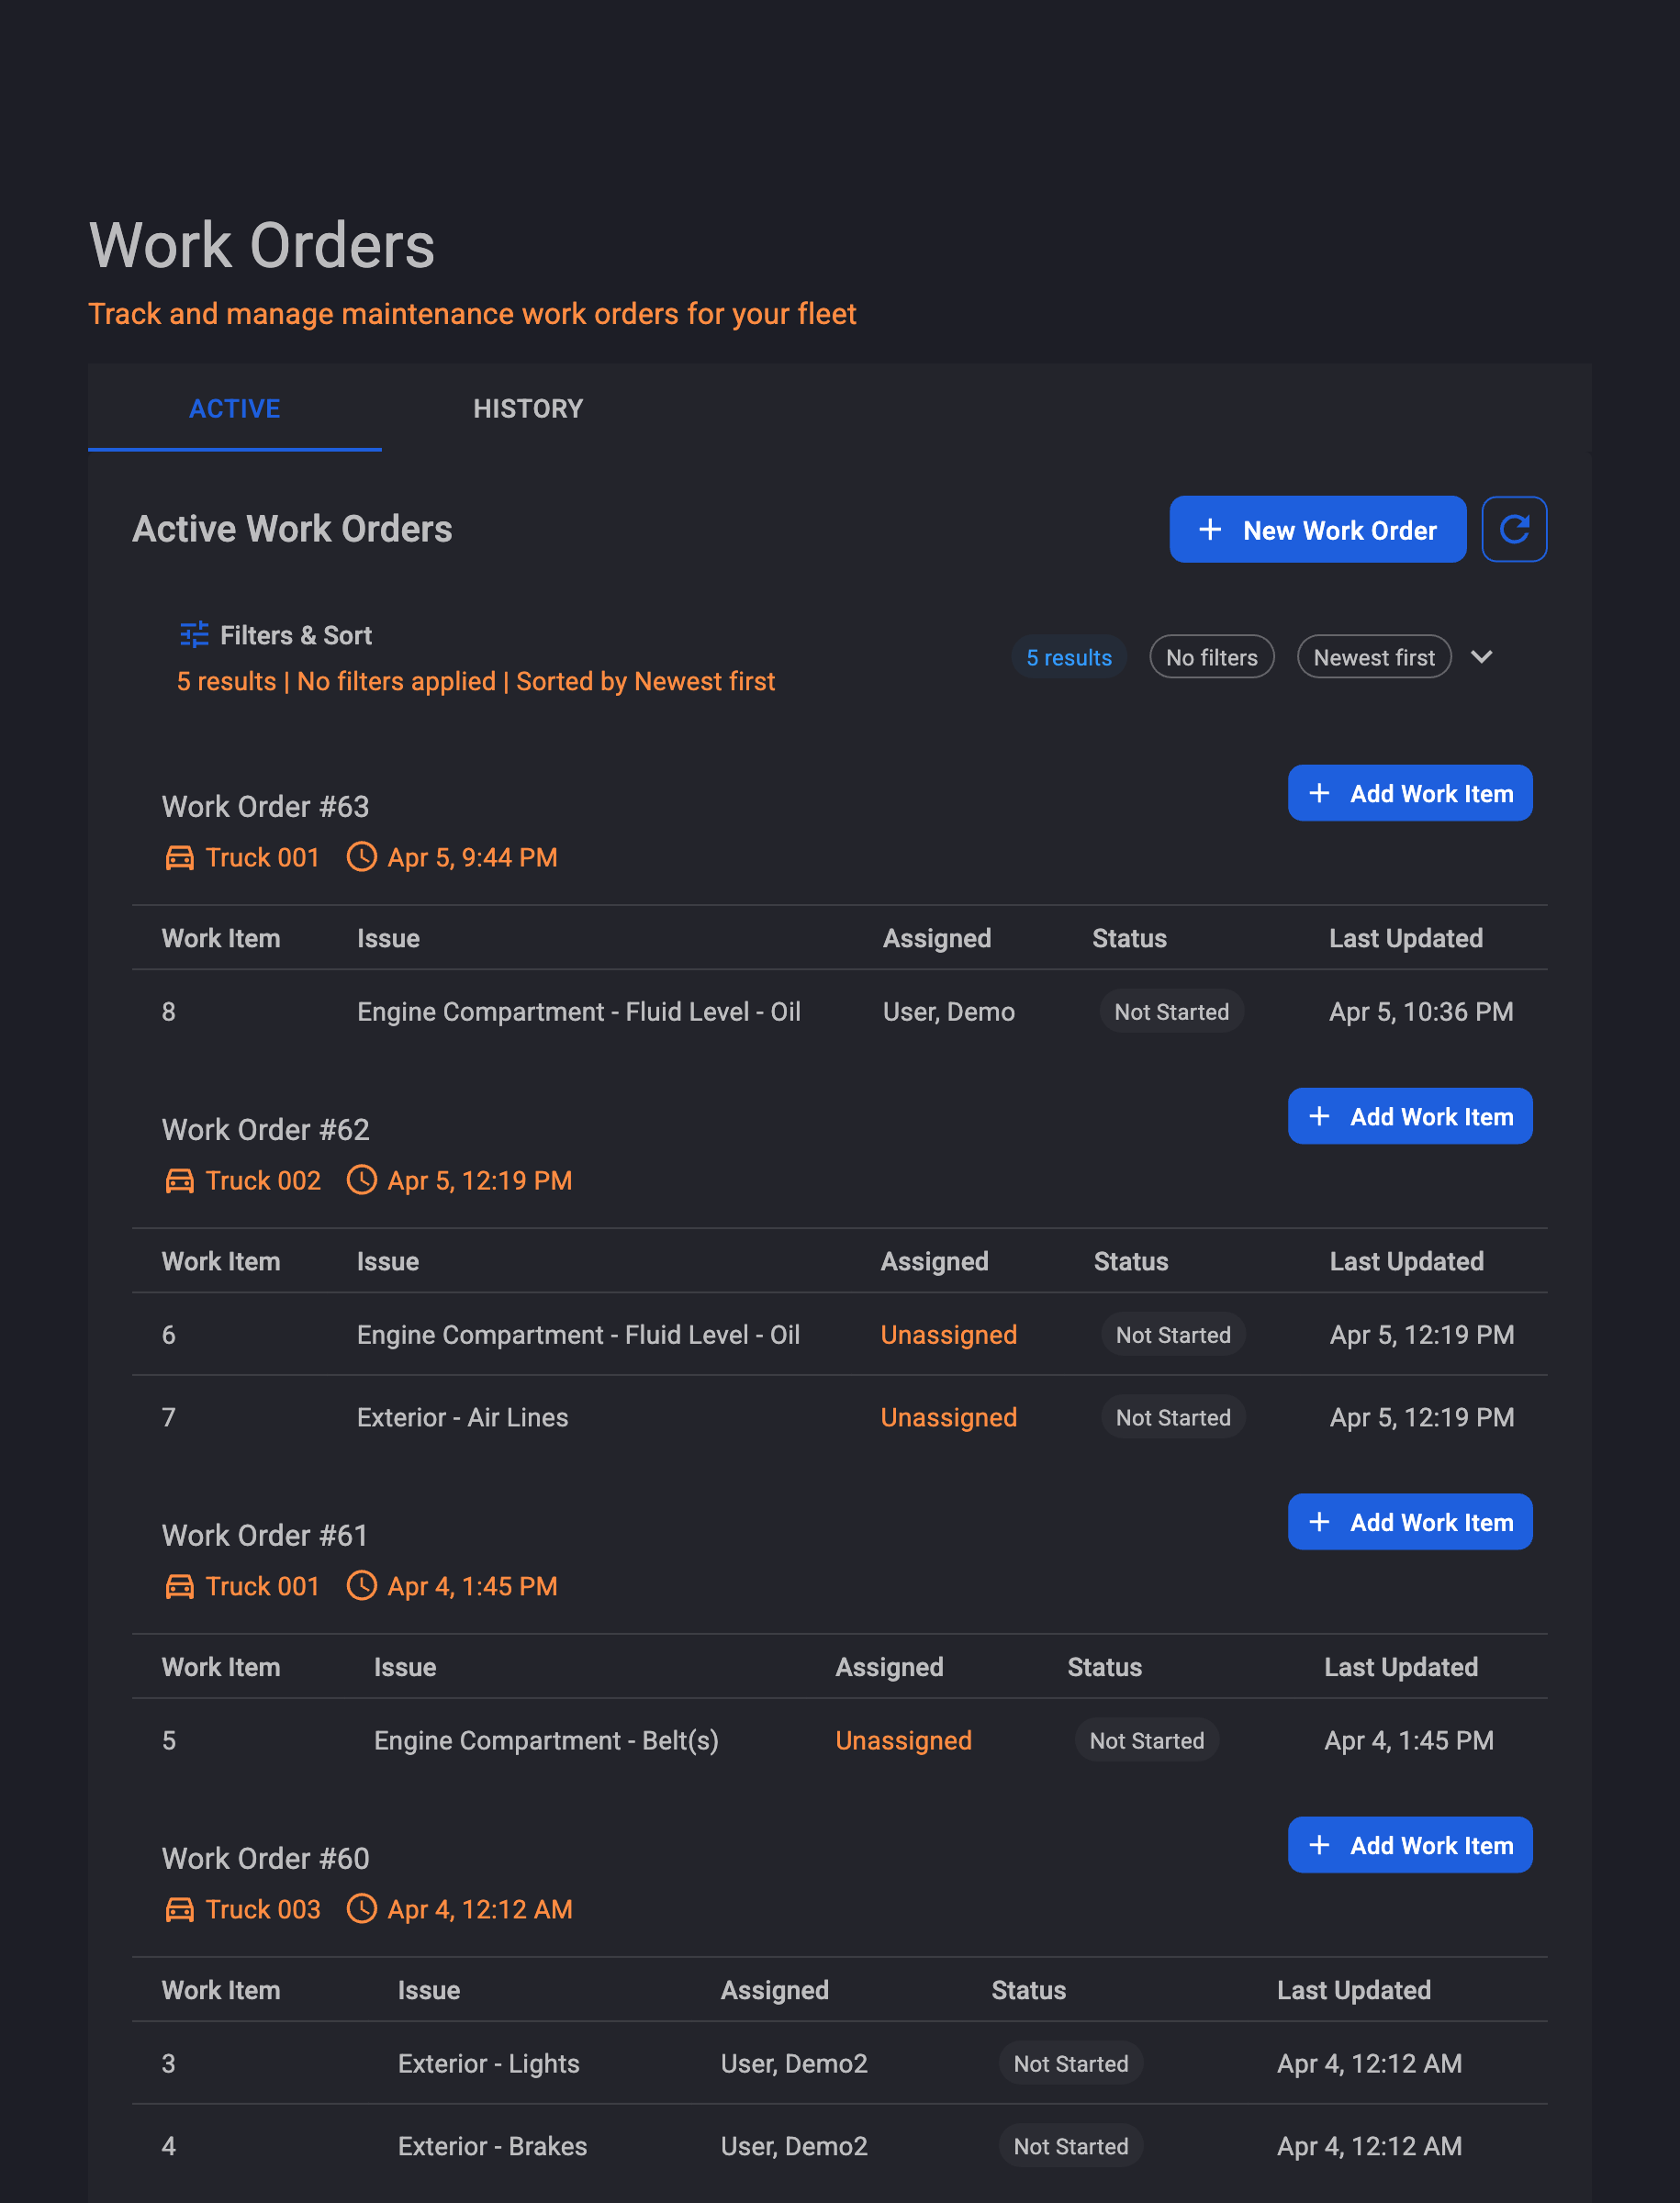Click the truck icon beside Truck 003
This screenshot has height=2203, width=1680.
pyautogui.click(x=179, y=1909)
